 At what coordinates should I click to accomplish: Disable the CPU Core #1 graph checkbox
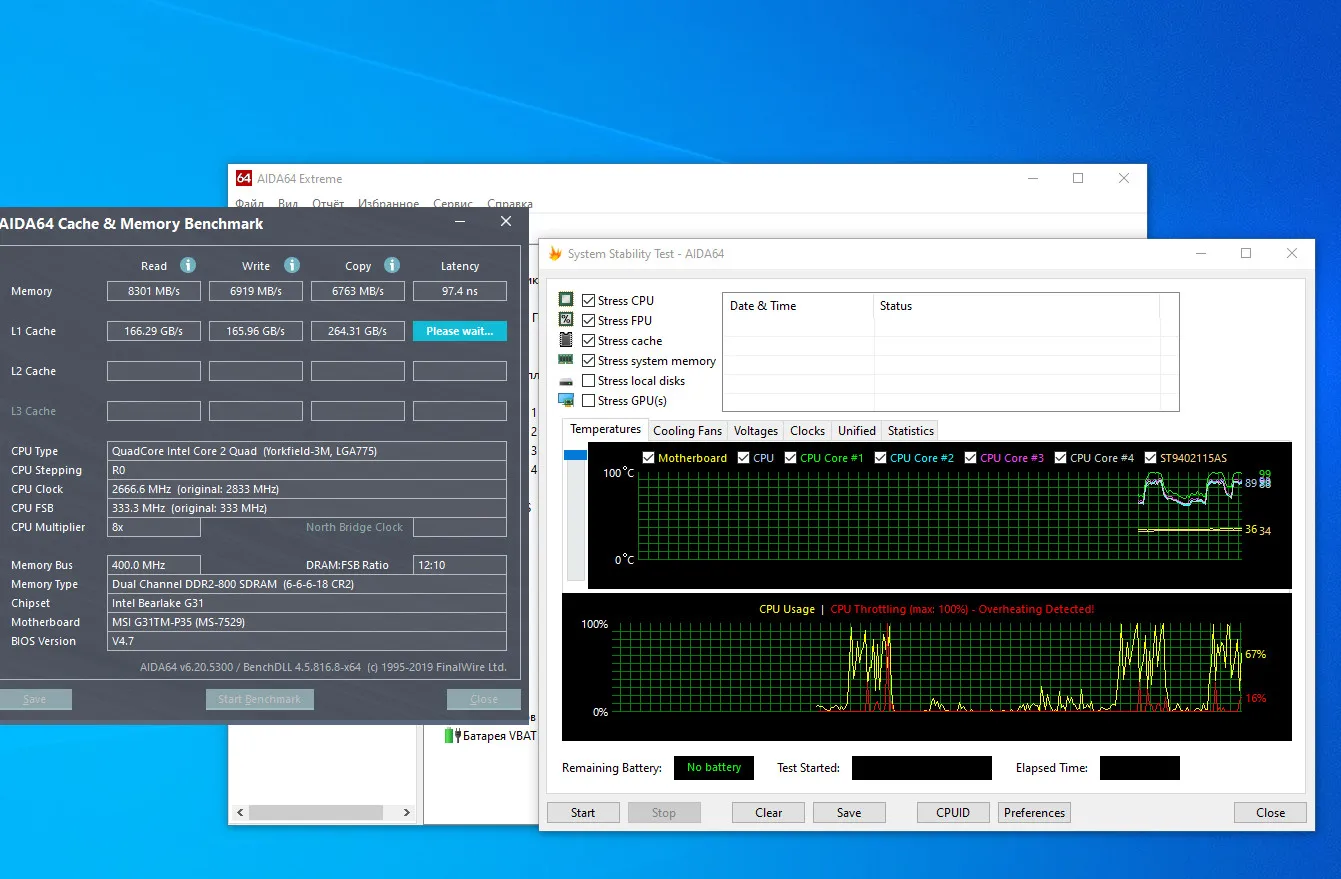coord(790,458)
